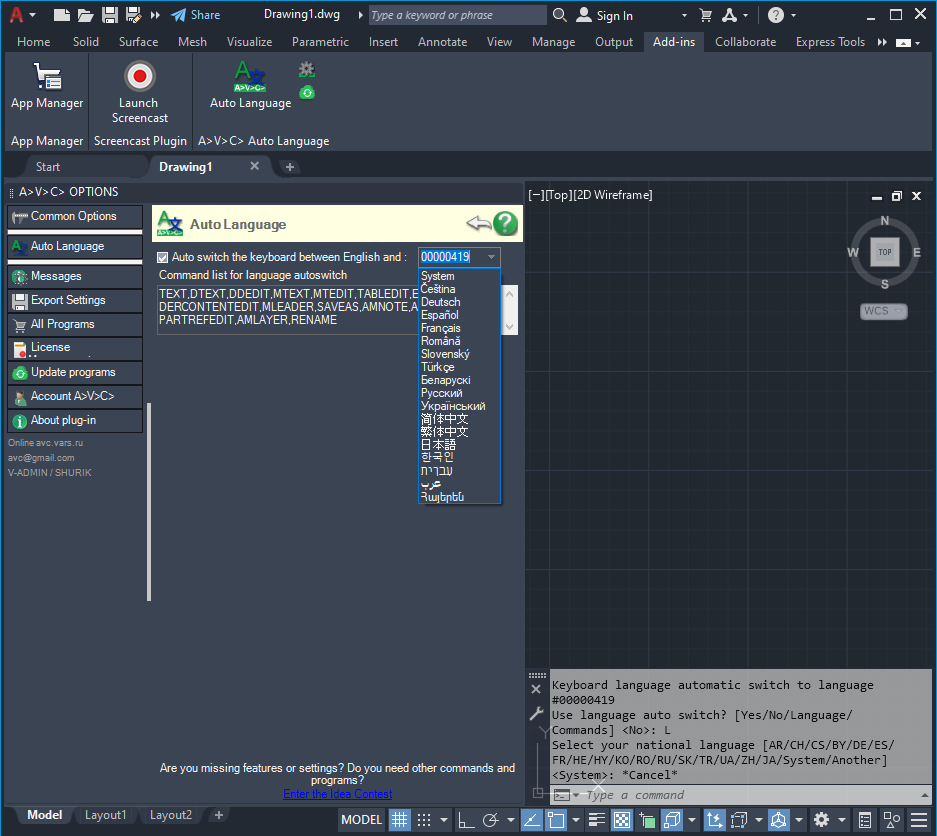Click the lineweight display icon in the status bar
Image resolution: width=937 pixels, height=836 pixels.
click(596, 819)
